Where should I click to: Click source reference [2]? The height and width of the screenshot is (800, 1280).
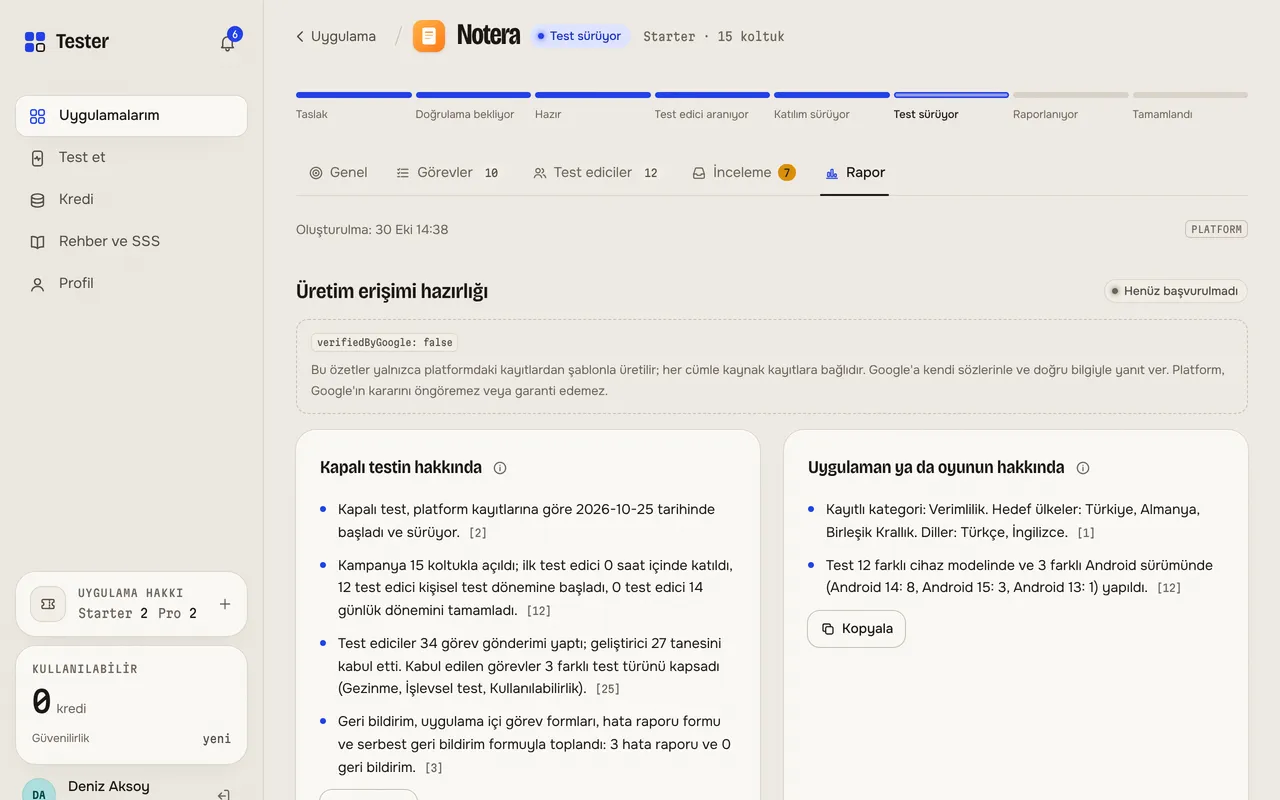pyautogui.click(x=478, y=534)
